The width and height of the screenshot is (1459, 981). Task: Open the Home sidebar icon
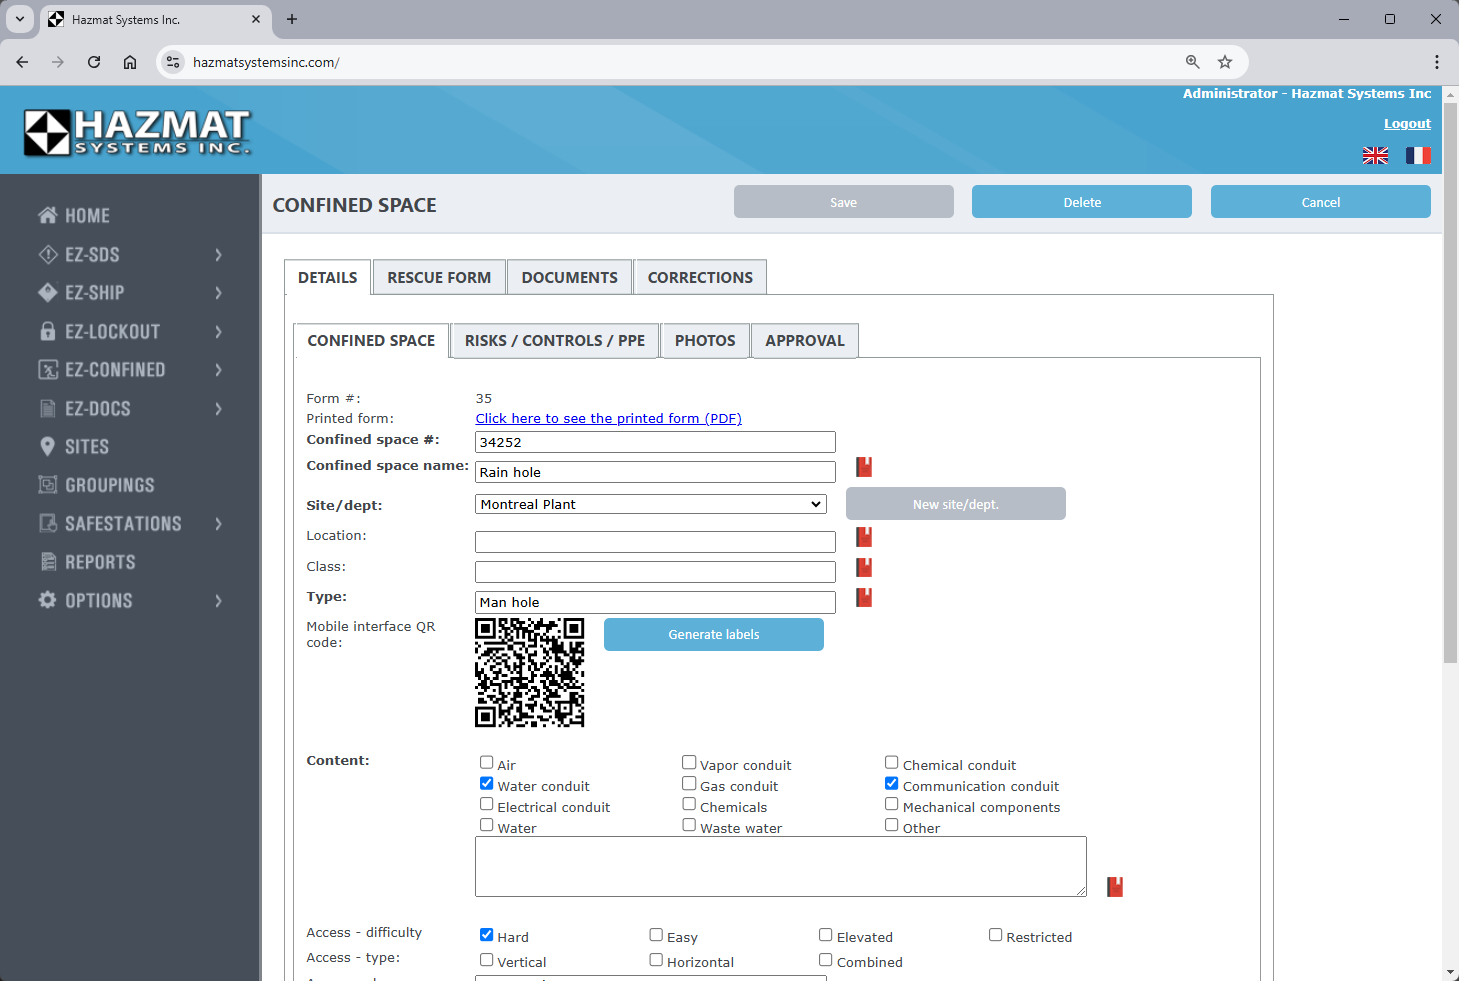click(x=47, y=215)
